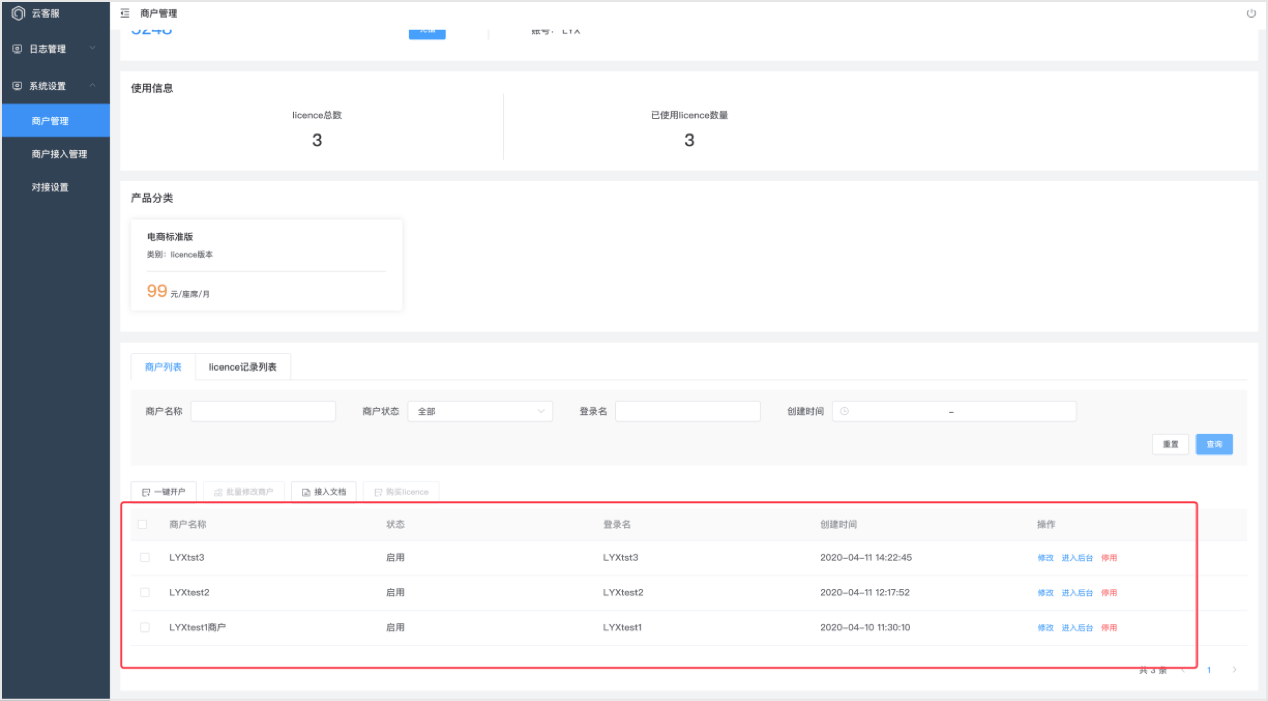Open the 创建时间 date range picker
The height and width of the screenshot is (701, 1268).
tap(954, 411)
